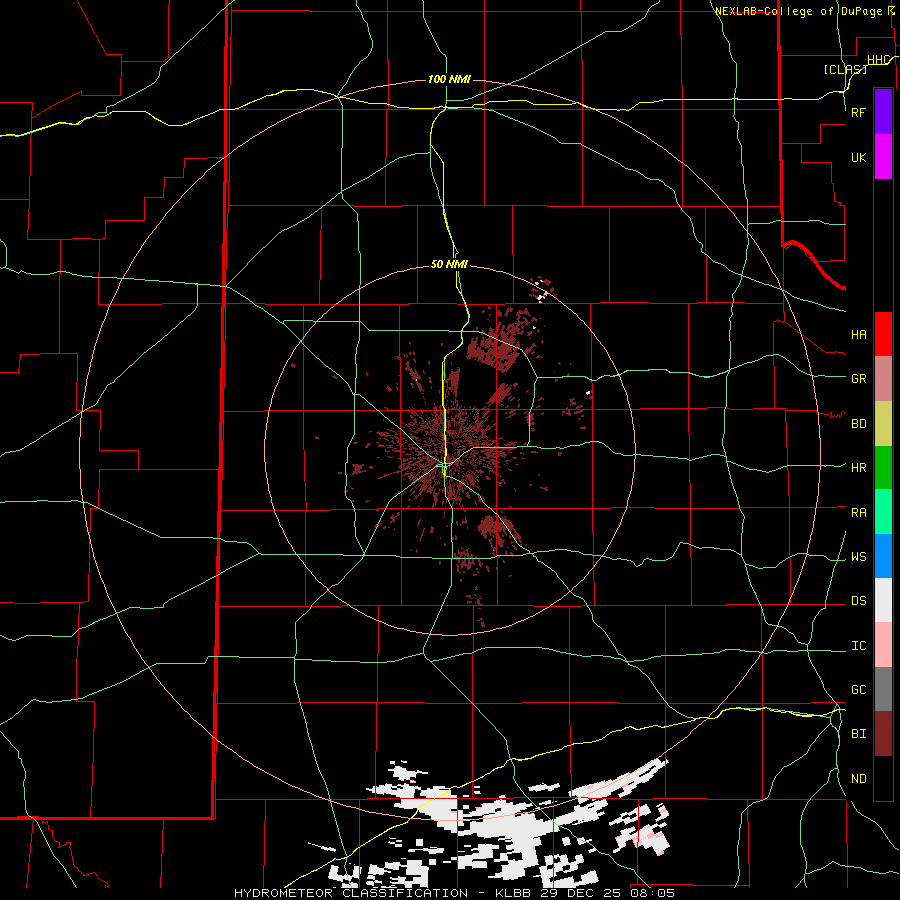Screen dimensions: 900x900
Task: Click the DS white color swatch
Action: coord(883,600)
